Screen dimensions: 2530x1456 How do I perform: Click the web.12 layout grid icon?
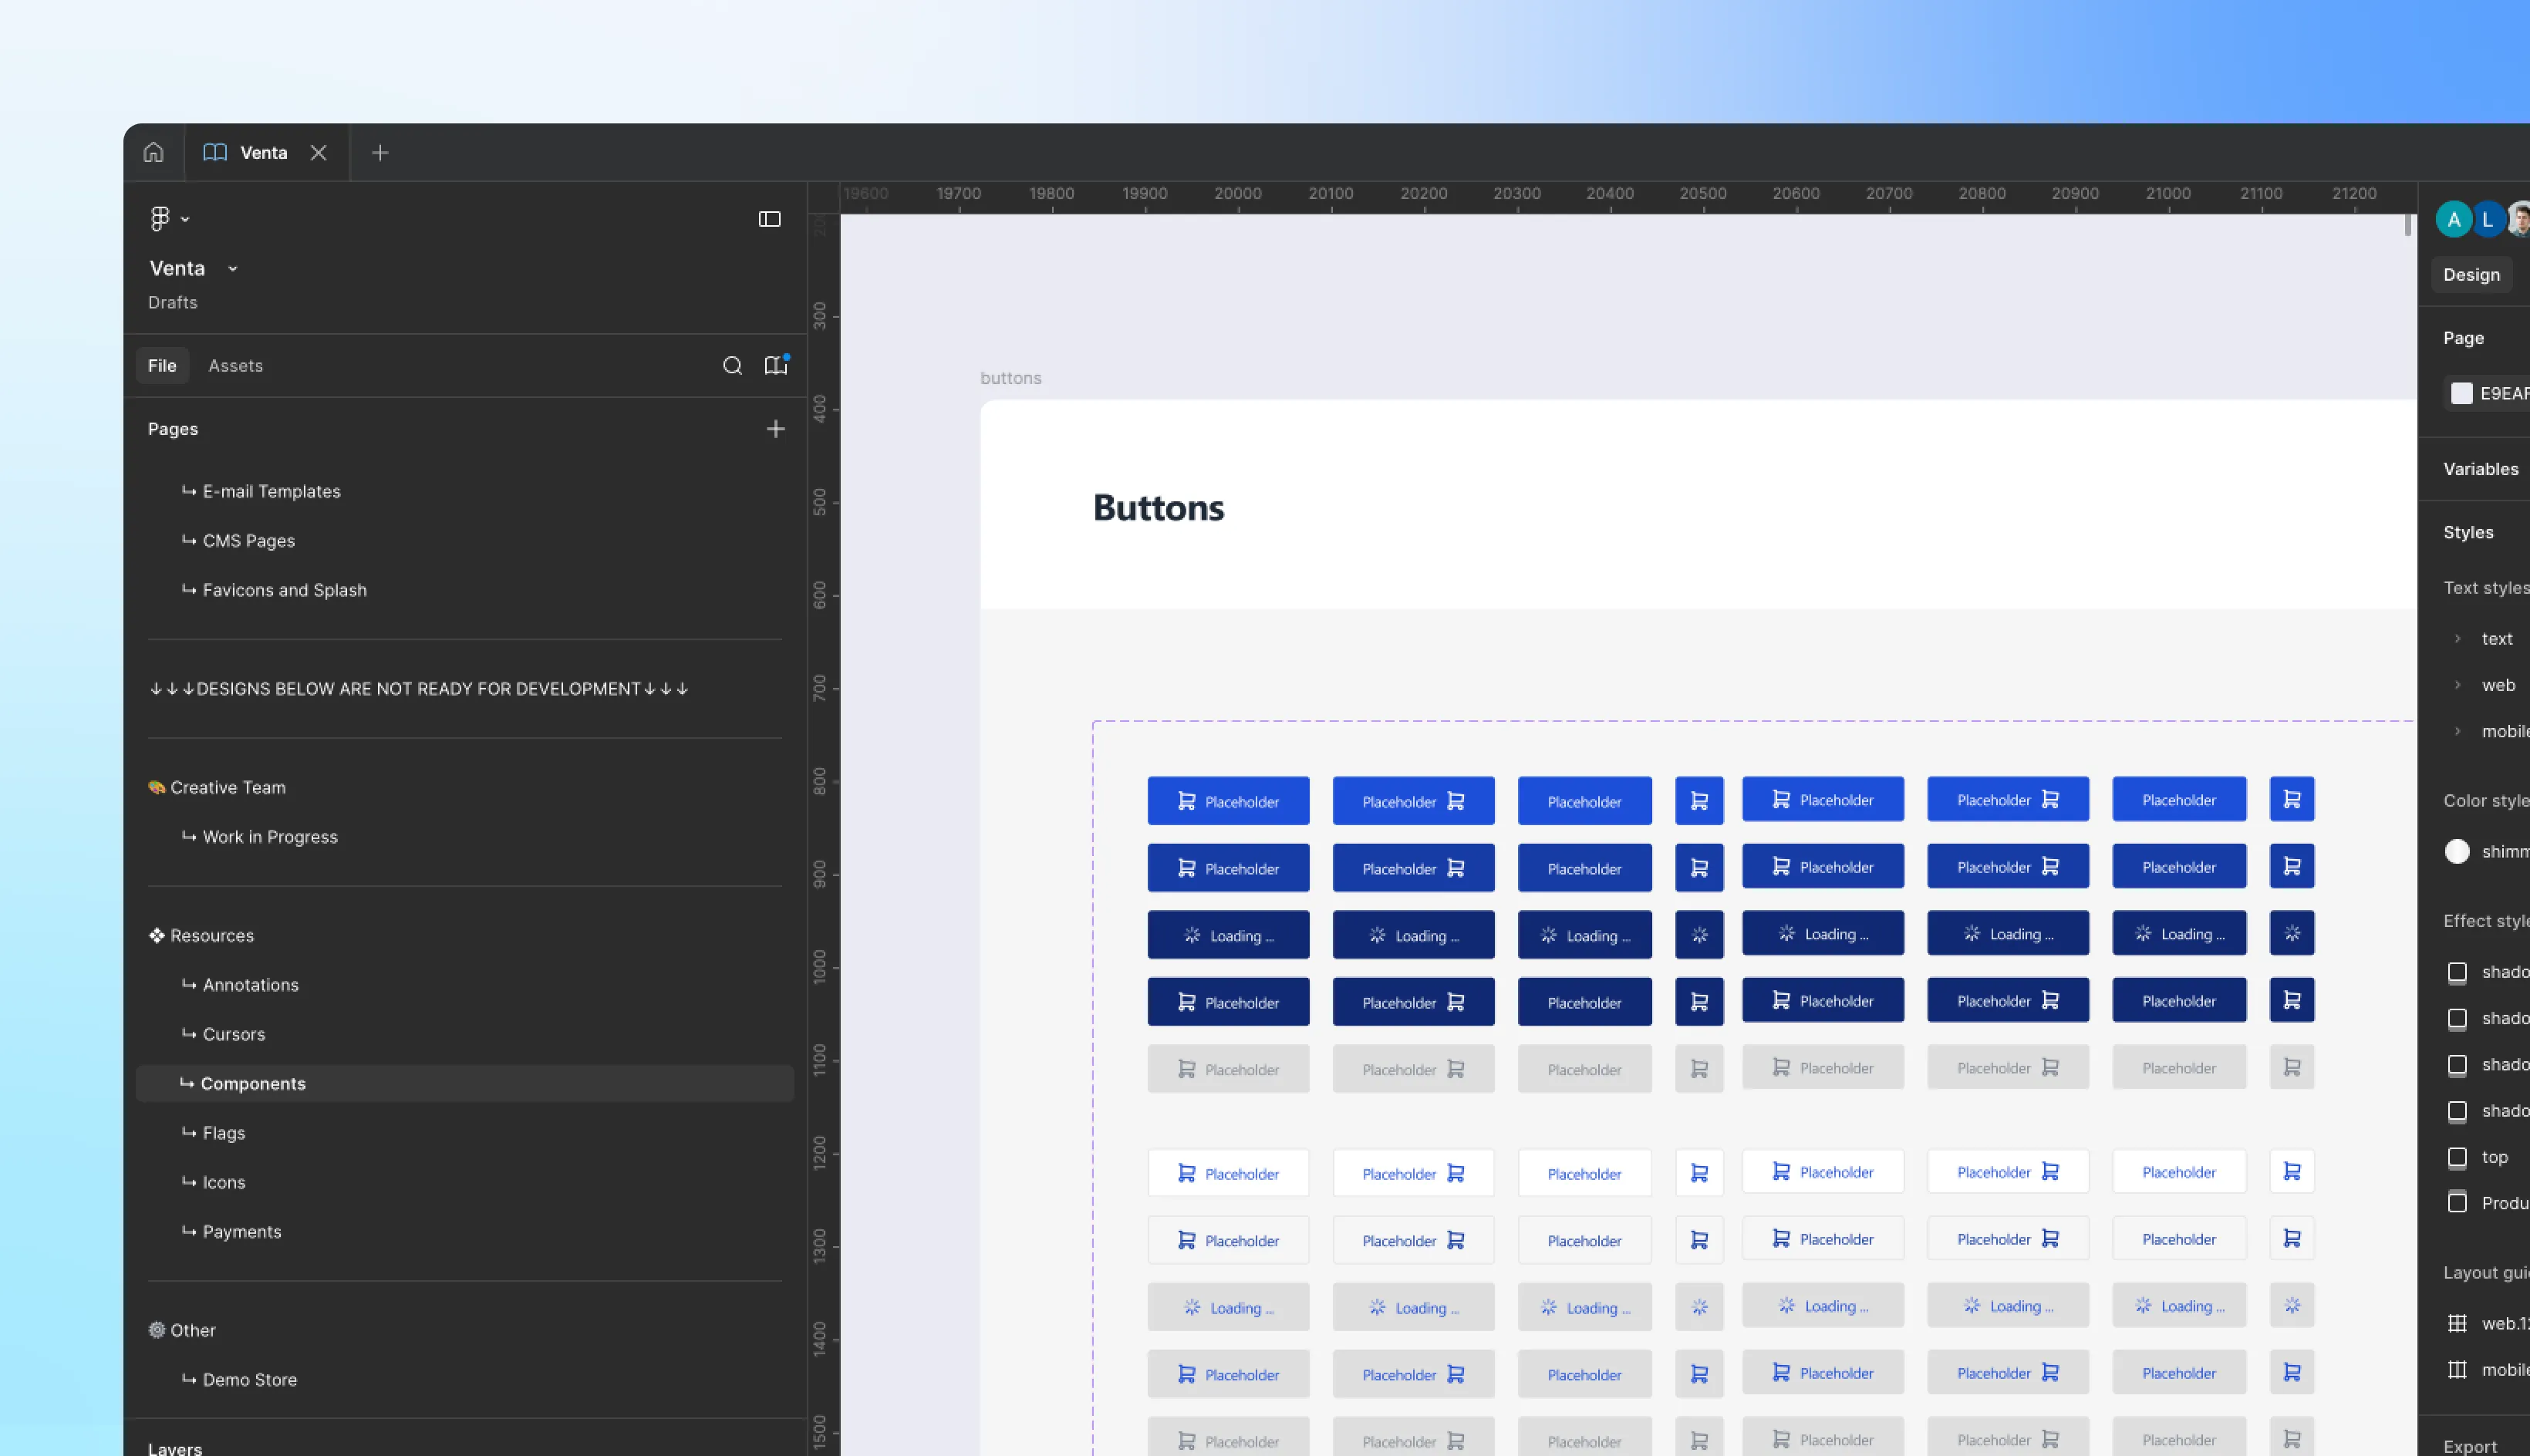(x=2457, y=1323)
